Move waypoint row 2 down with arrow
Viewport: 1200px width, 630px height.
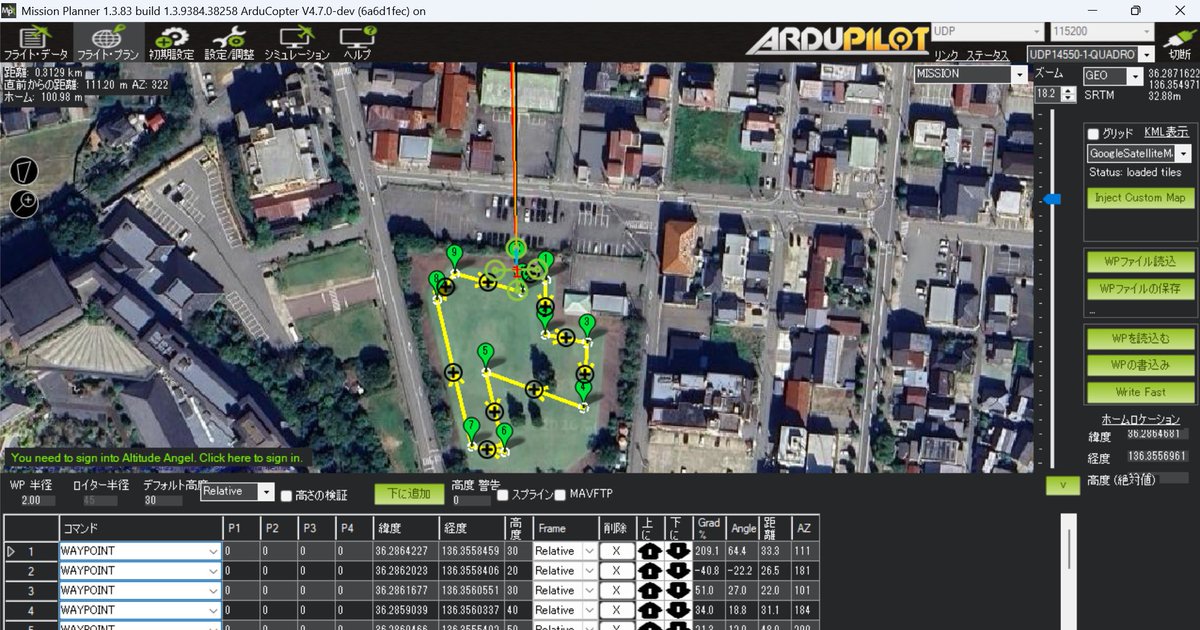677,571
